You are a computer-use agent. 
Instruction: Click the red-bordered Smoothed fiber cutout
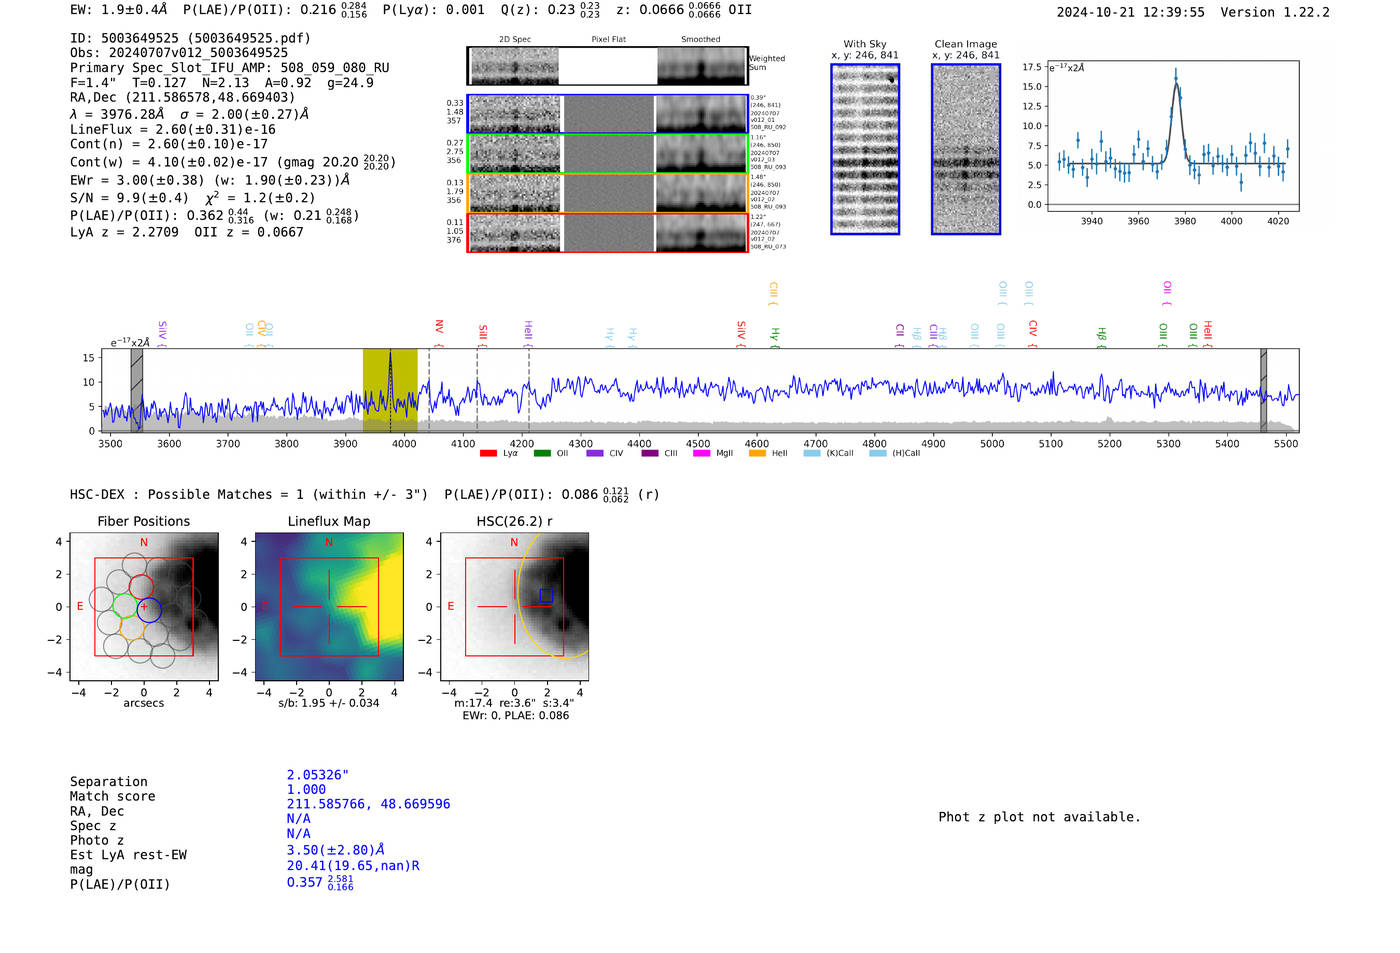tap(701, 233)
